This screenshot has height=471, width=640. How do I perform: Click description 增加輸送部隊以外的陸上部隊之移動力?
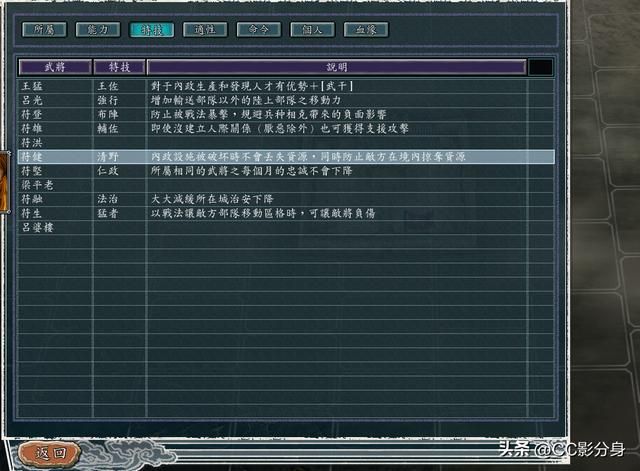pos(246,100)
